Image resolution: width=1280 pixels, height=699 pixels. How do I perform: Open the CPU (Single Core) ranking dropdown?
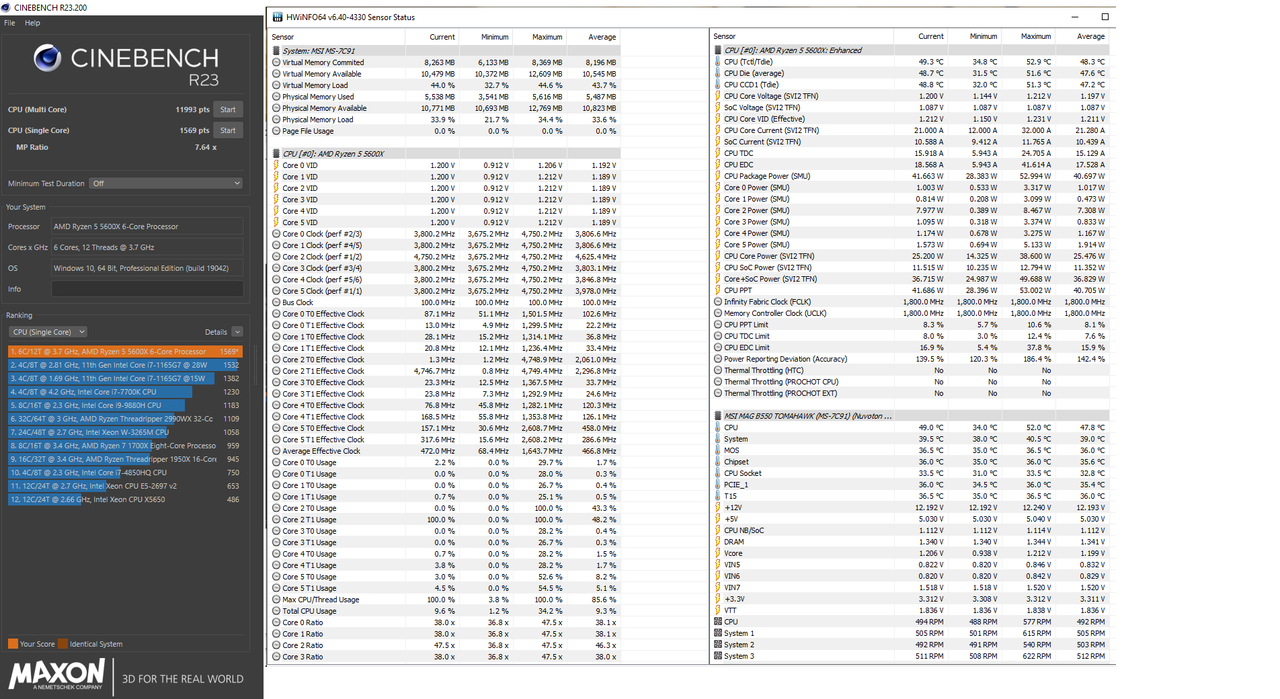48,332
